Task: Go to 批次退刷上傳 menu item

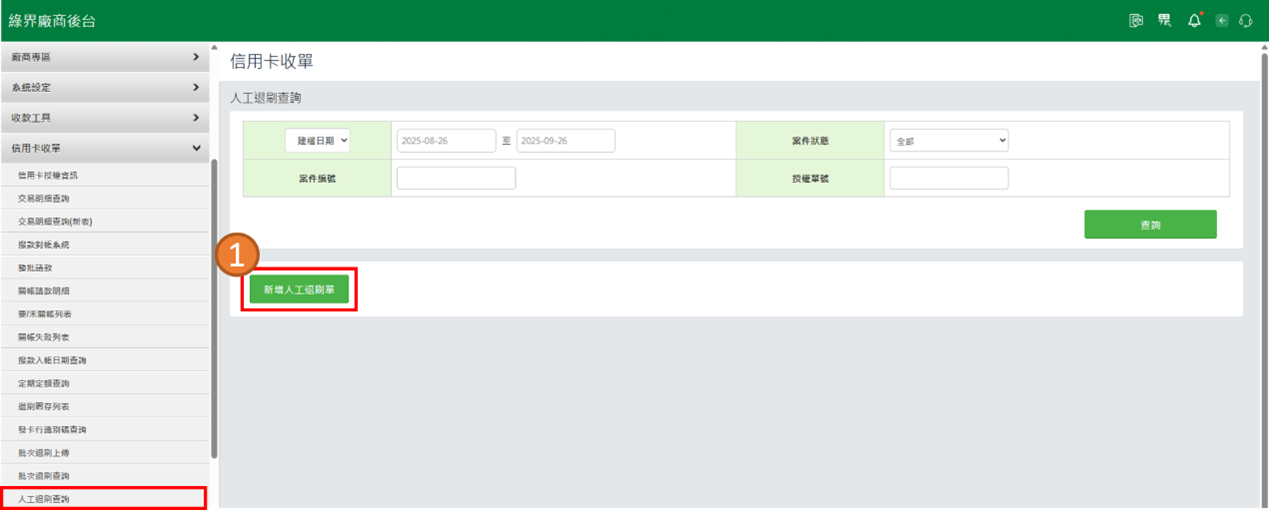Action: (x=44, y=452)
